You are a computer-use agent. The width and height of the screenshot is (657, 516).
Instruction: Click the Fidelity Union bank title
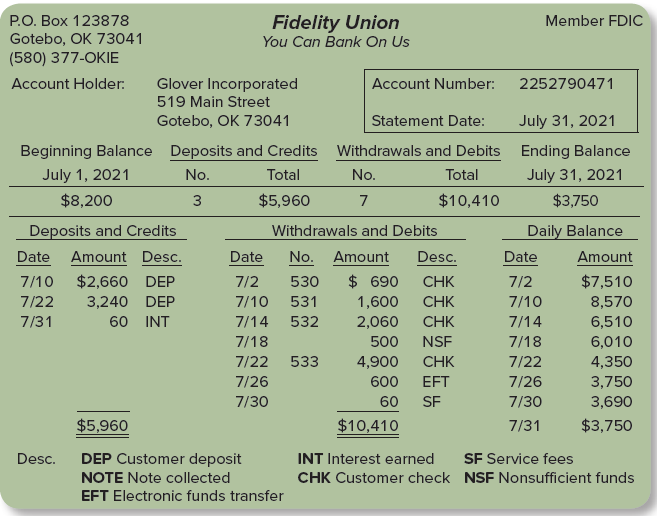(x=336, y=23)
